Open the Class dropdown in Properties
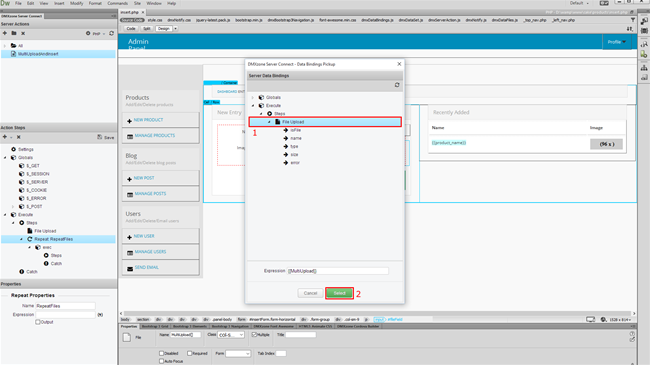650x365 pixels. [x=231, y=335]
